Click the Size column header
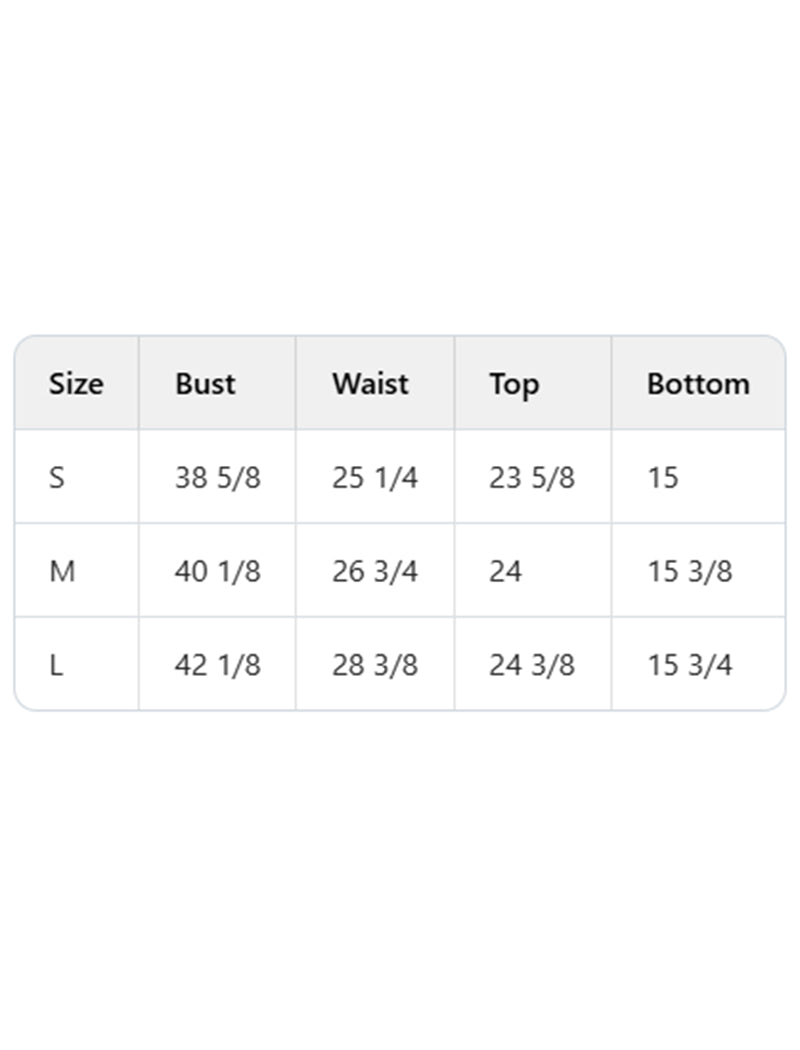The image size is (800, 1050). coord(76,384)
